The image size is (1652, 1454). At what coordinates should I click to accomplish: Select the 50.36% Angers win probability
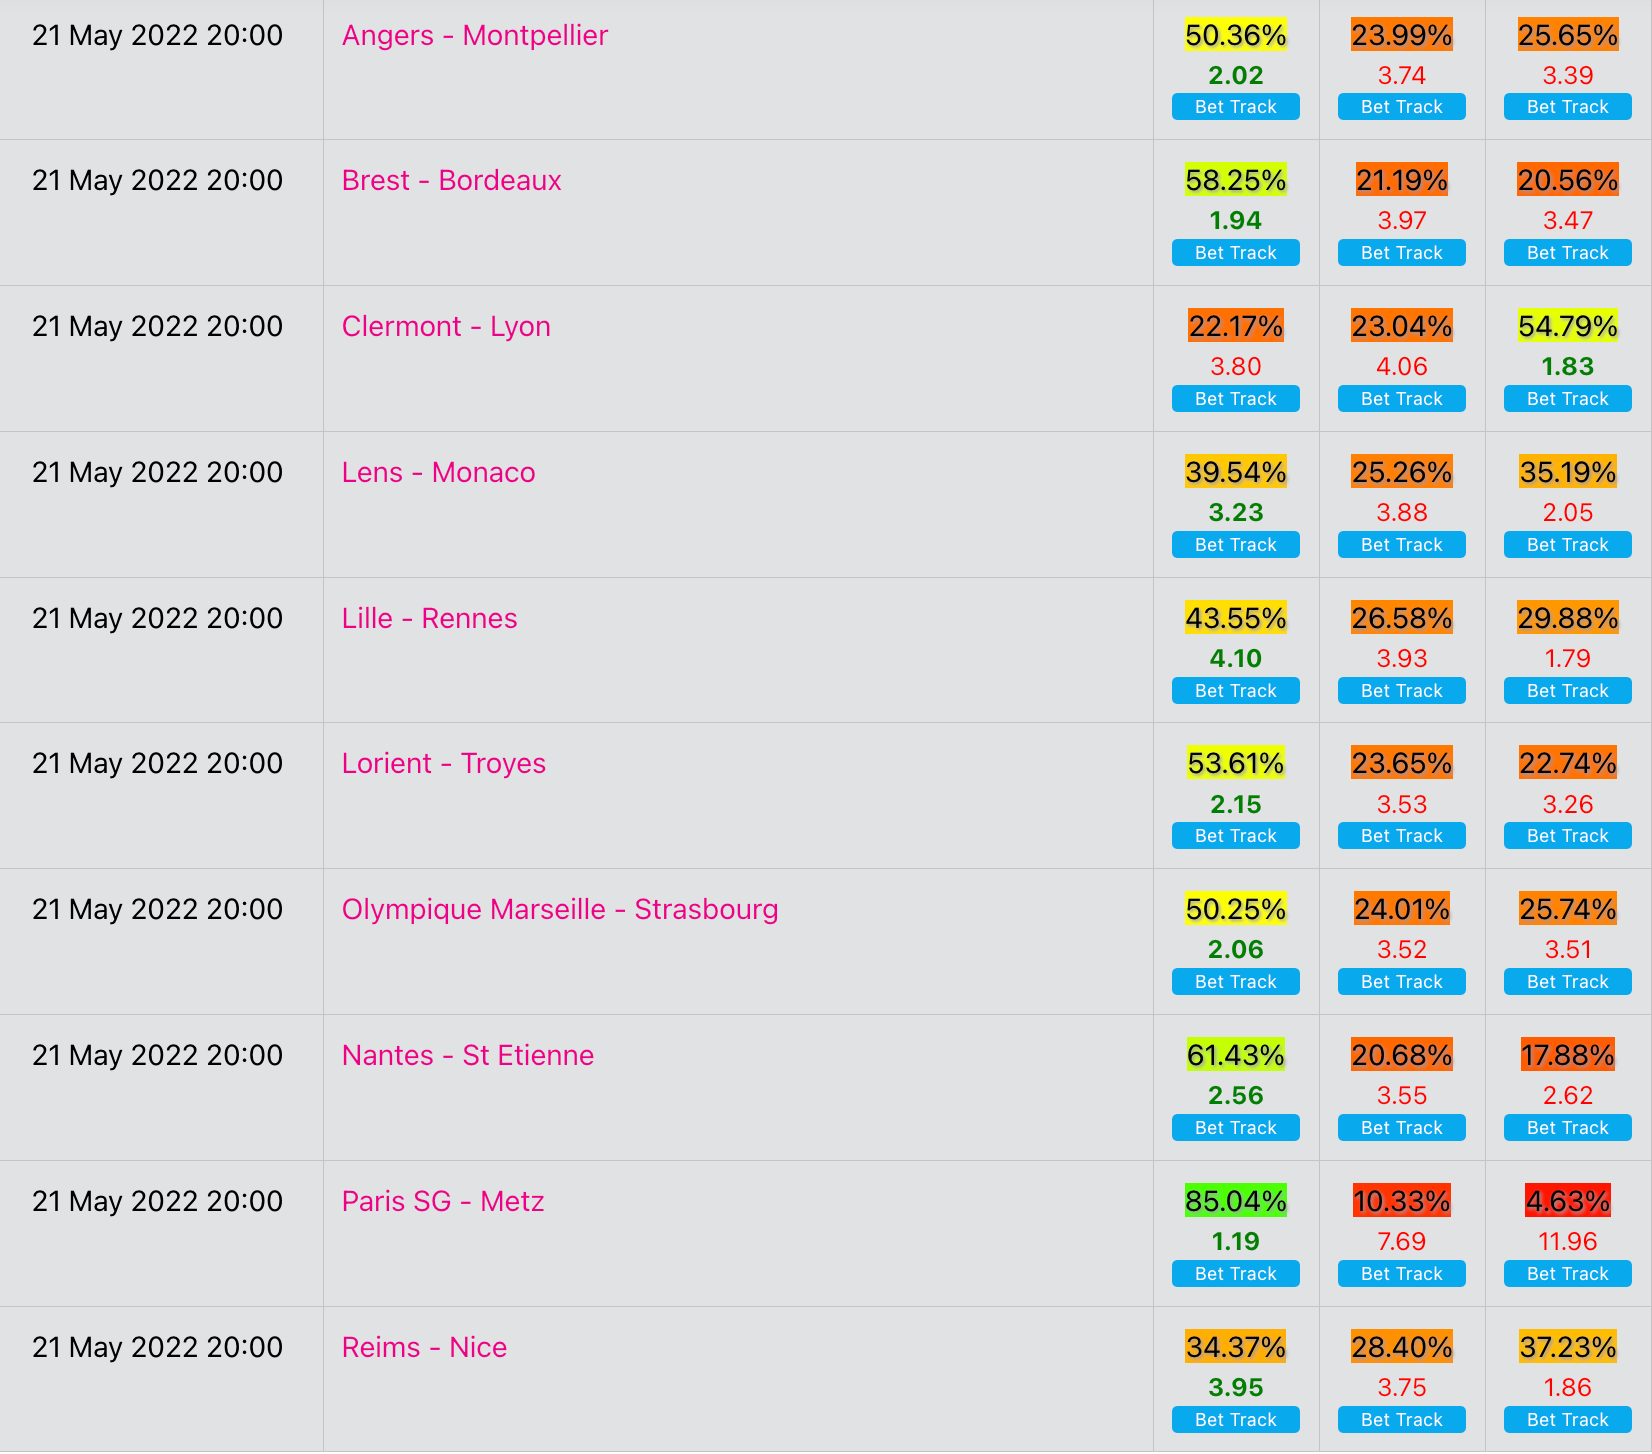(x=1236, y=35)
